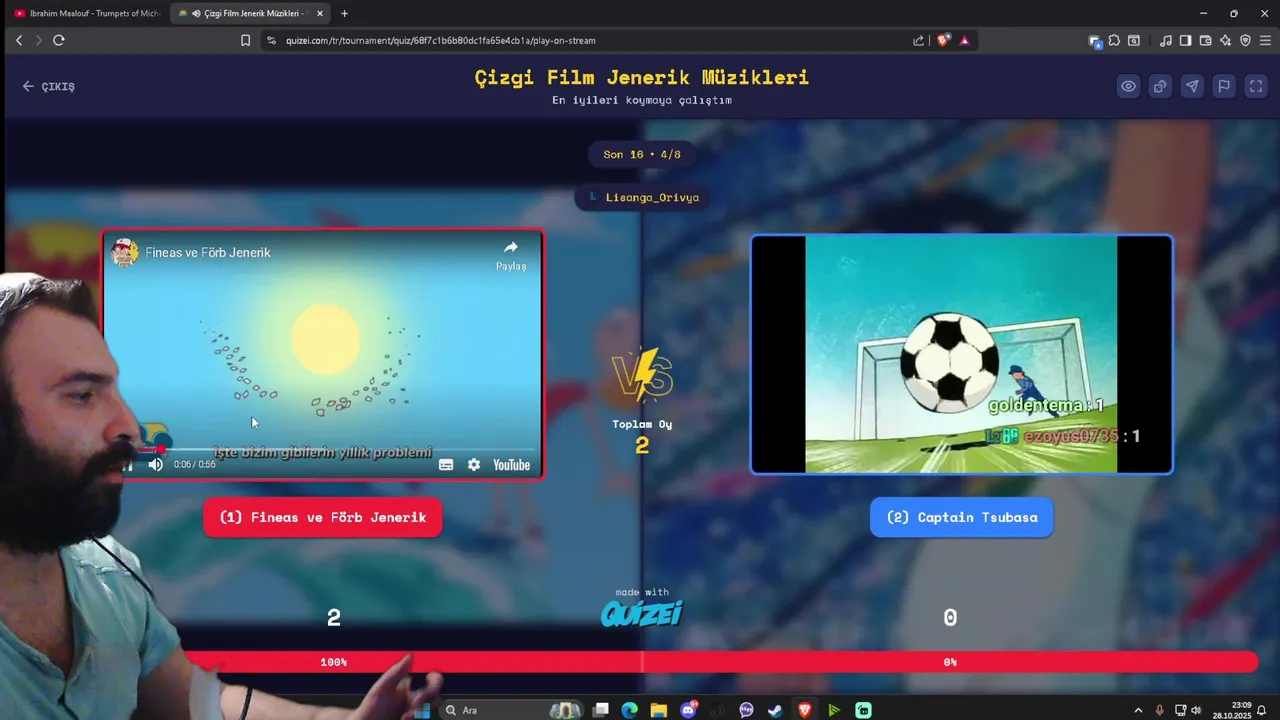Screen dimensions: 1280x720
Task: Open a new browser tab
Action: 344,13
